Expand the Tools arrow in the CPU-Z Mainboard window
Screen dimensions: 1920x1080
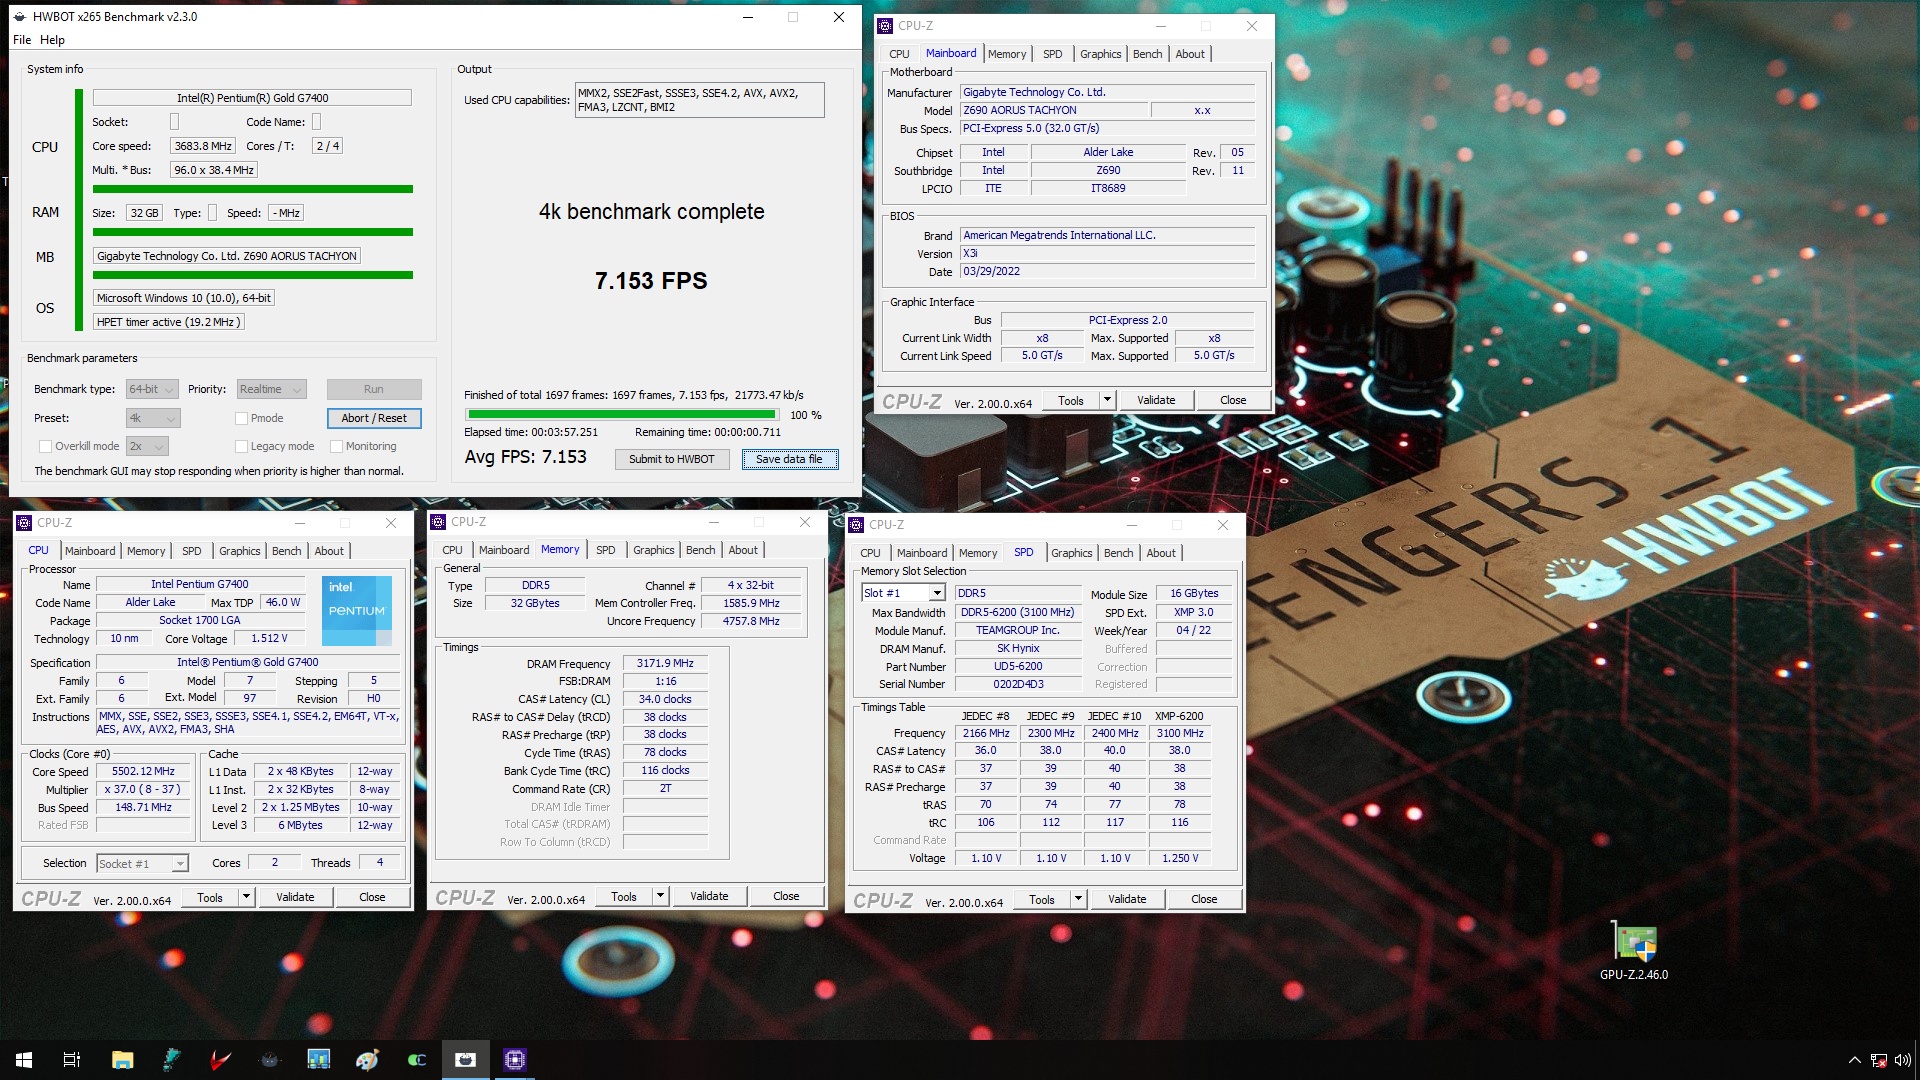pos(1107,400)
